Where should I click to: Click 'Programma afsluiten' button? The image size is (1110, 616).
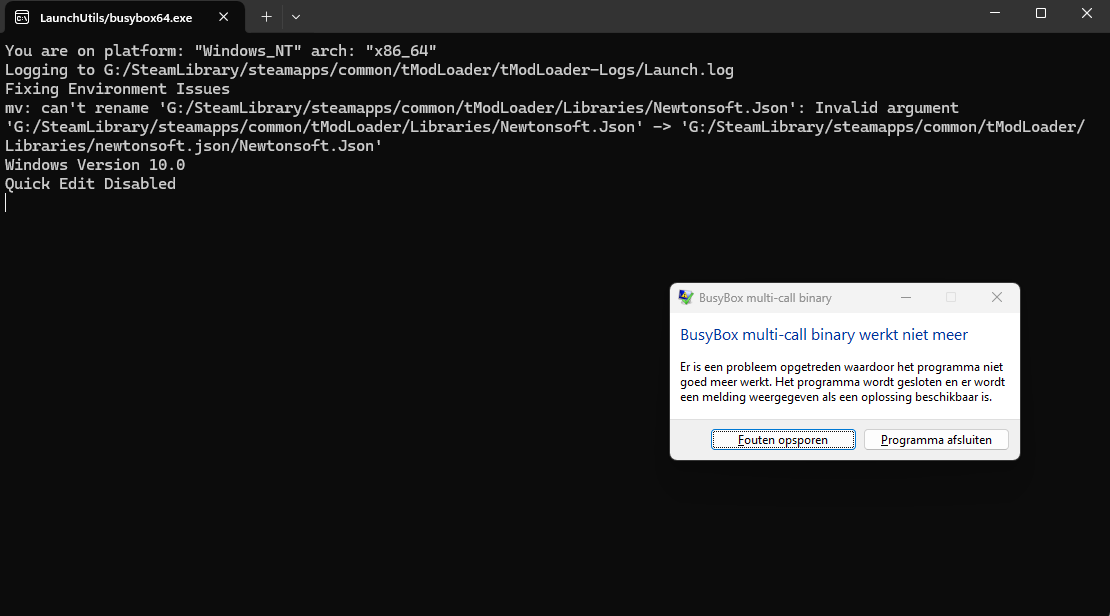(x=936, y=440)
